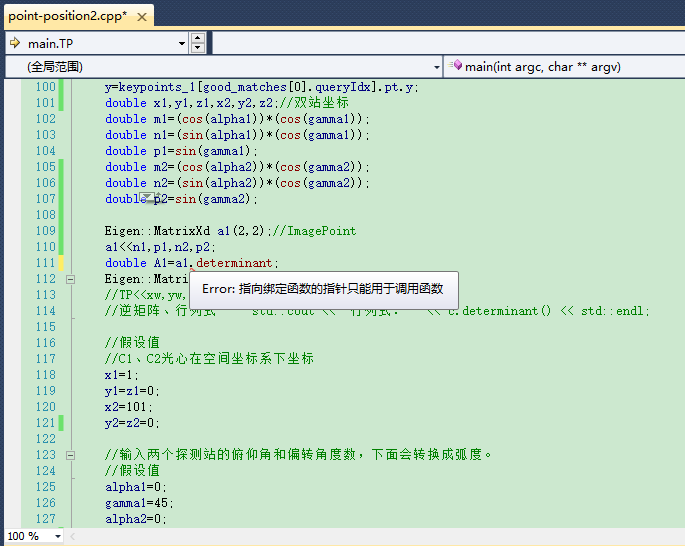Collapse the comment block at line 123
Screen dimensions: 685x546
pyautogui.click(x=70, y=455)
